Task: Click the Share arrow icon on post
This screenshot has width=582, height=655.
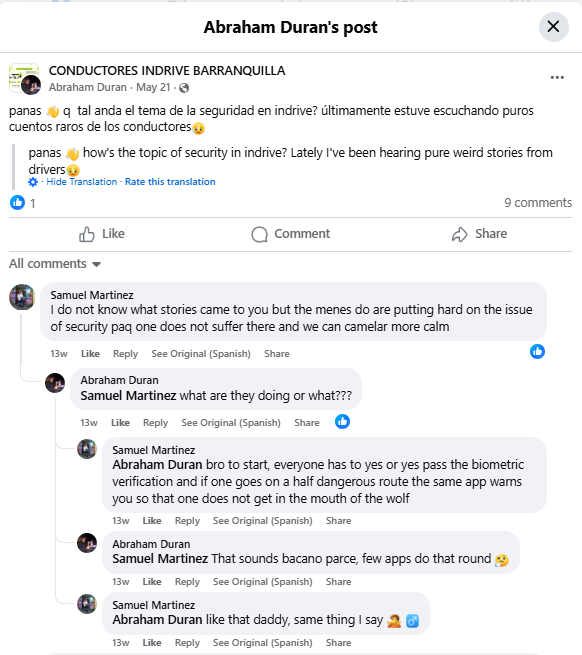Action: [460, 234]
